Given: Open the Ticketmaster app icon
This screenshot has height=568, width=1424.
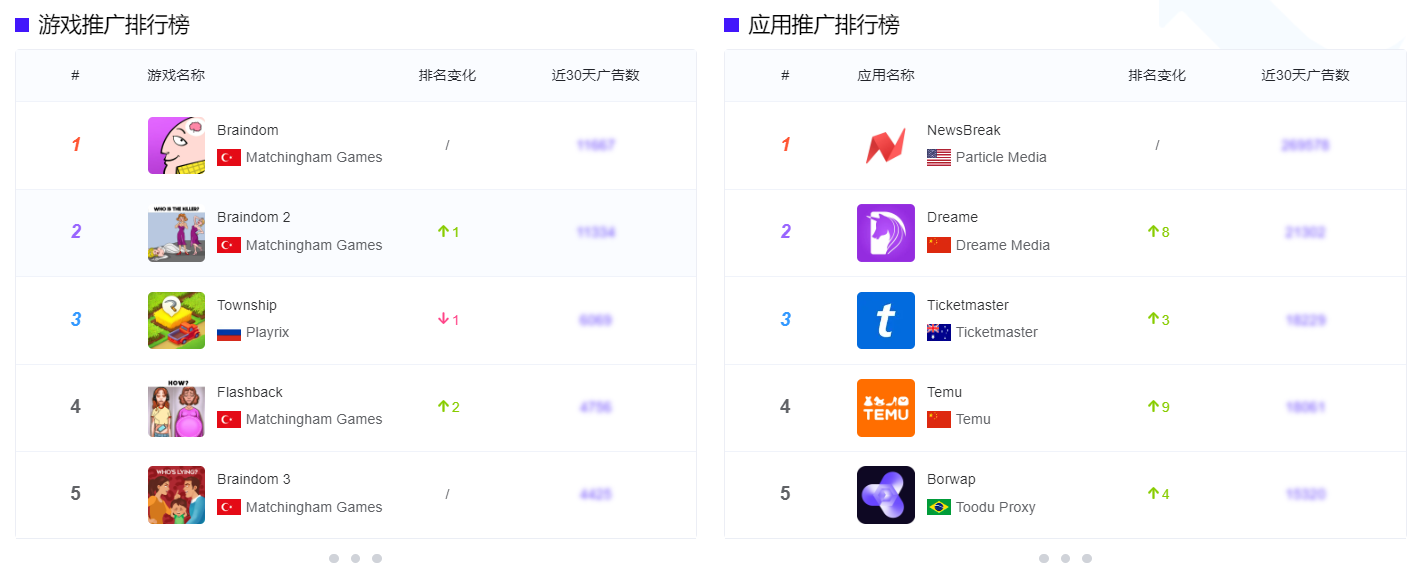Looking at the screenshot, I should (x=886, y=320).
